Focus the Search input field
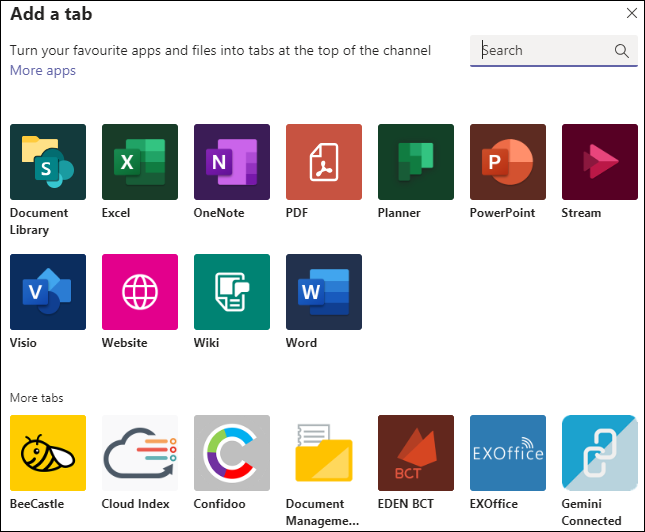Viewport: 645px width, 532px height. tap(554, 51)
